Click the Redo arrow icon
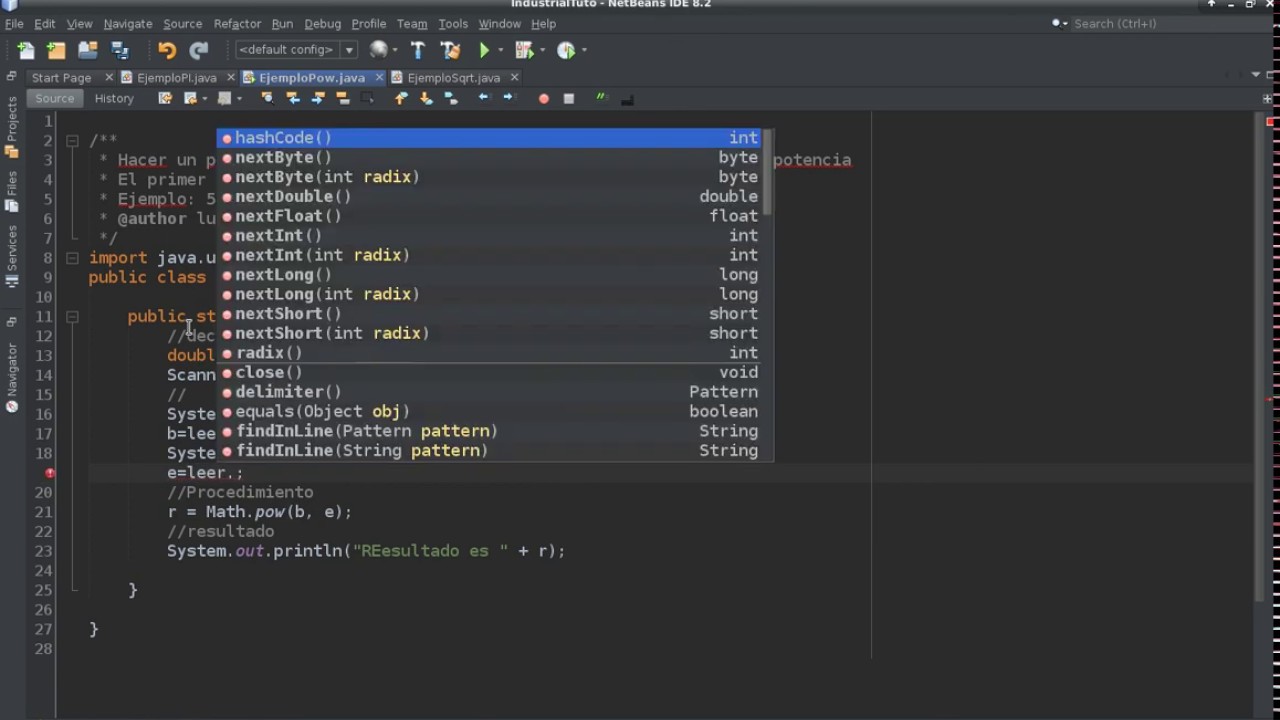This screenshot has height=720, width=1280. (199, 50)
